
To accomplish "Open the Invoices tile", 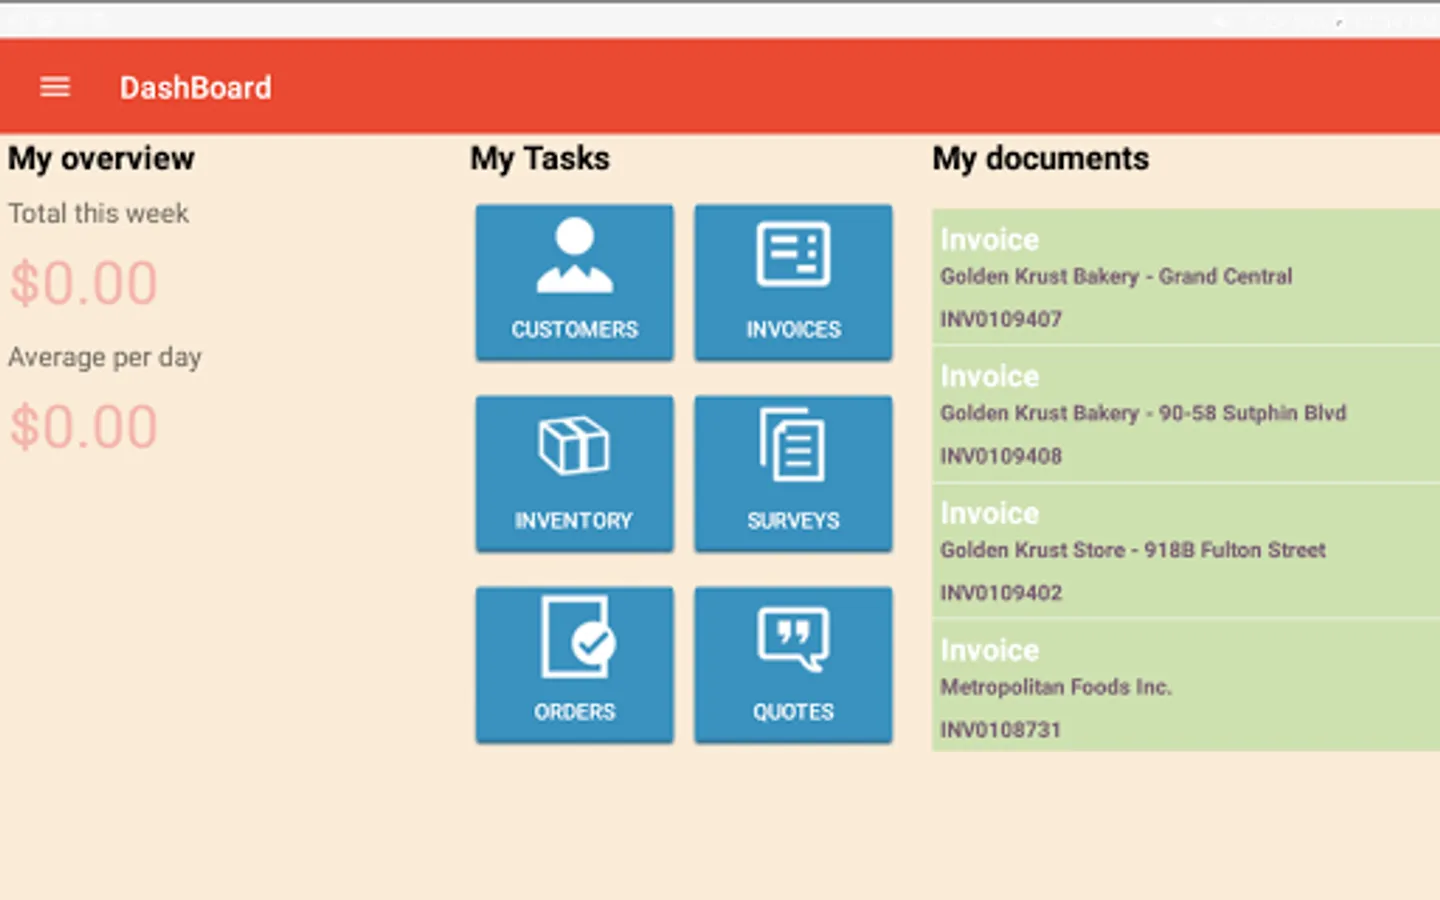I will point(793,282).
